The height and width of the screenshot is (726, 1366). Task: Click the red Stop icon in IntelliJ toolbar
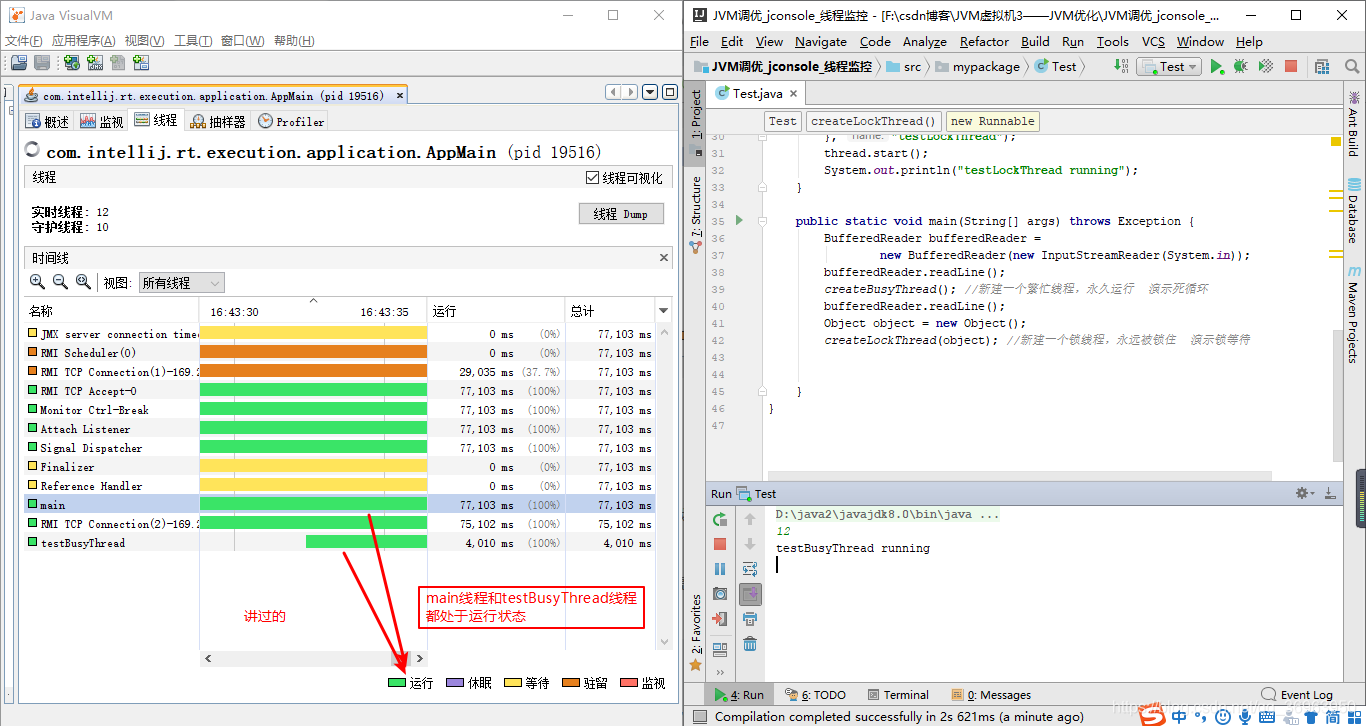coord(1291,66)
